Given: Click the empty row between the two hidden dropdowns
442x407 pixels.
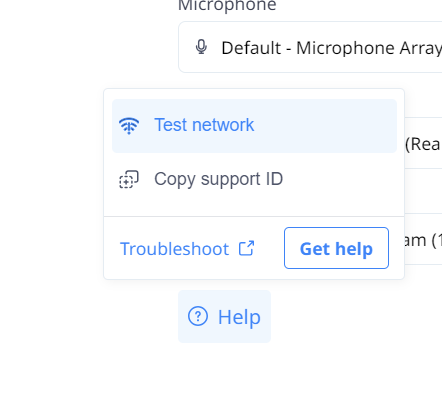Looking at the screenshot, I should tap(423, 191).
